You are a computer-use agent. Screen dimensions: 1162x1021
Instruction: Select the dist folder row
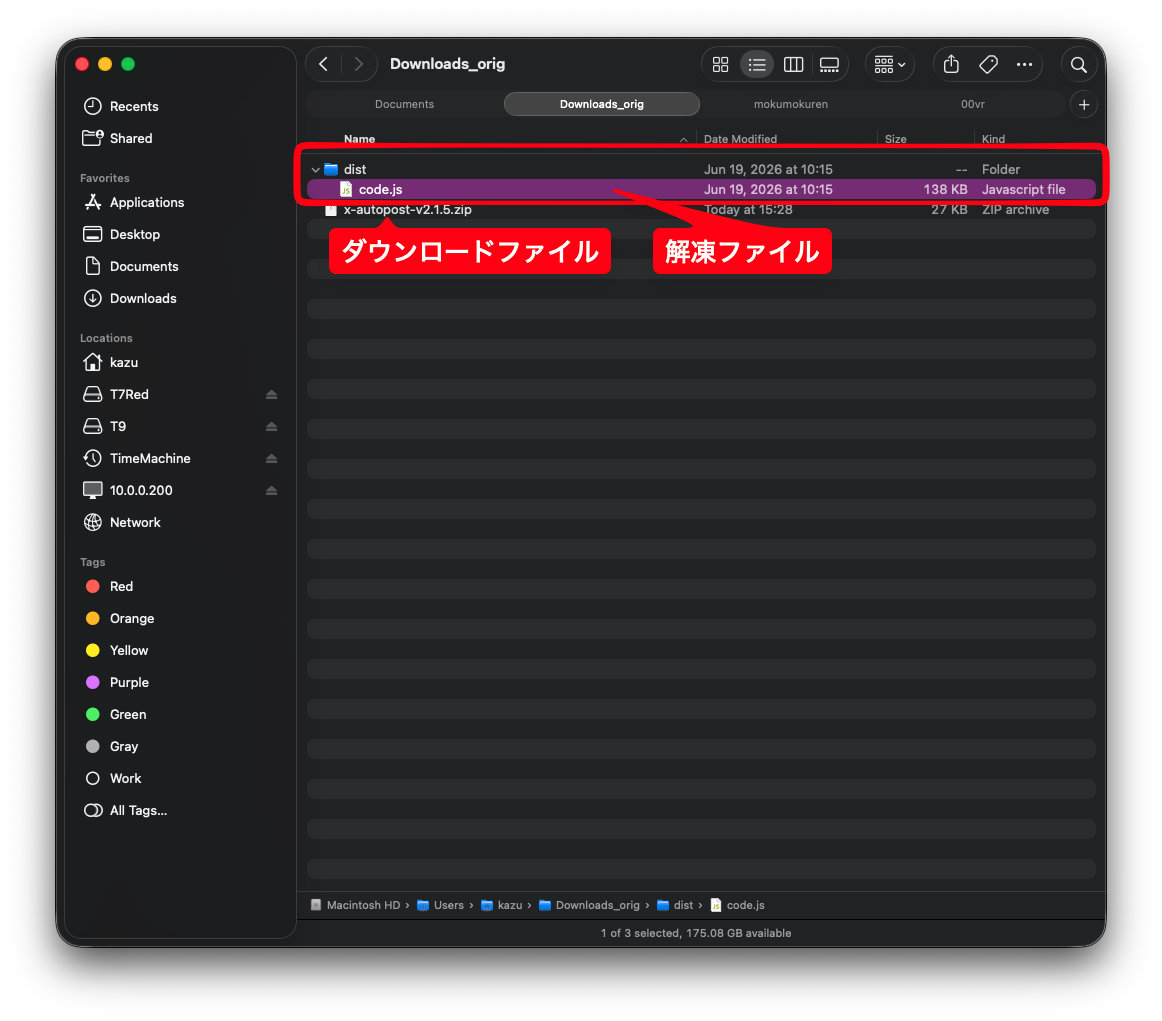point(701,170)
